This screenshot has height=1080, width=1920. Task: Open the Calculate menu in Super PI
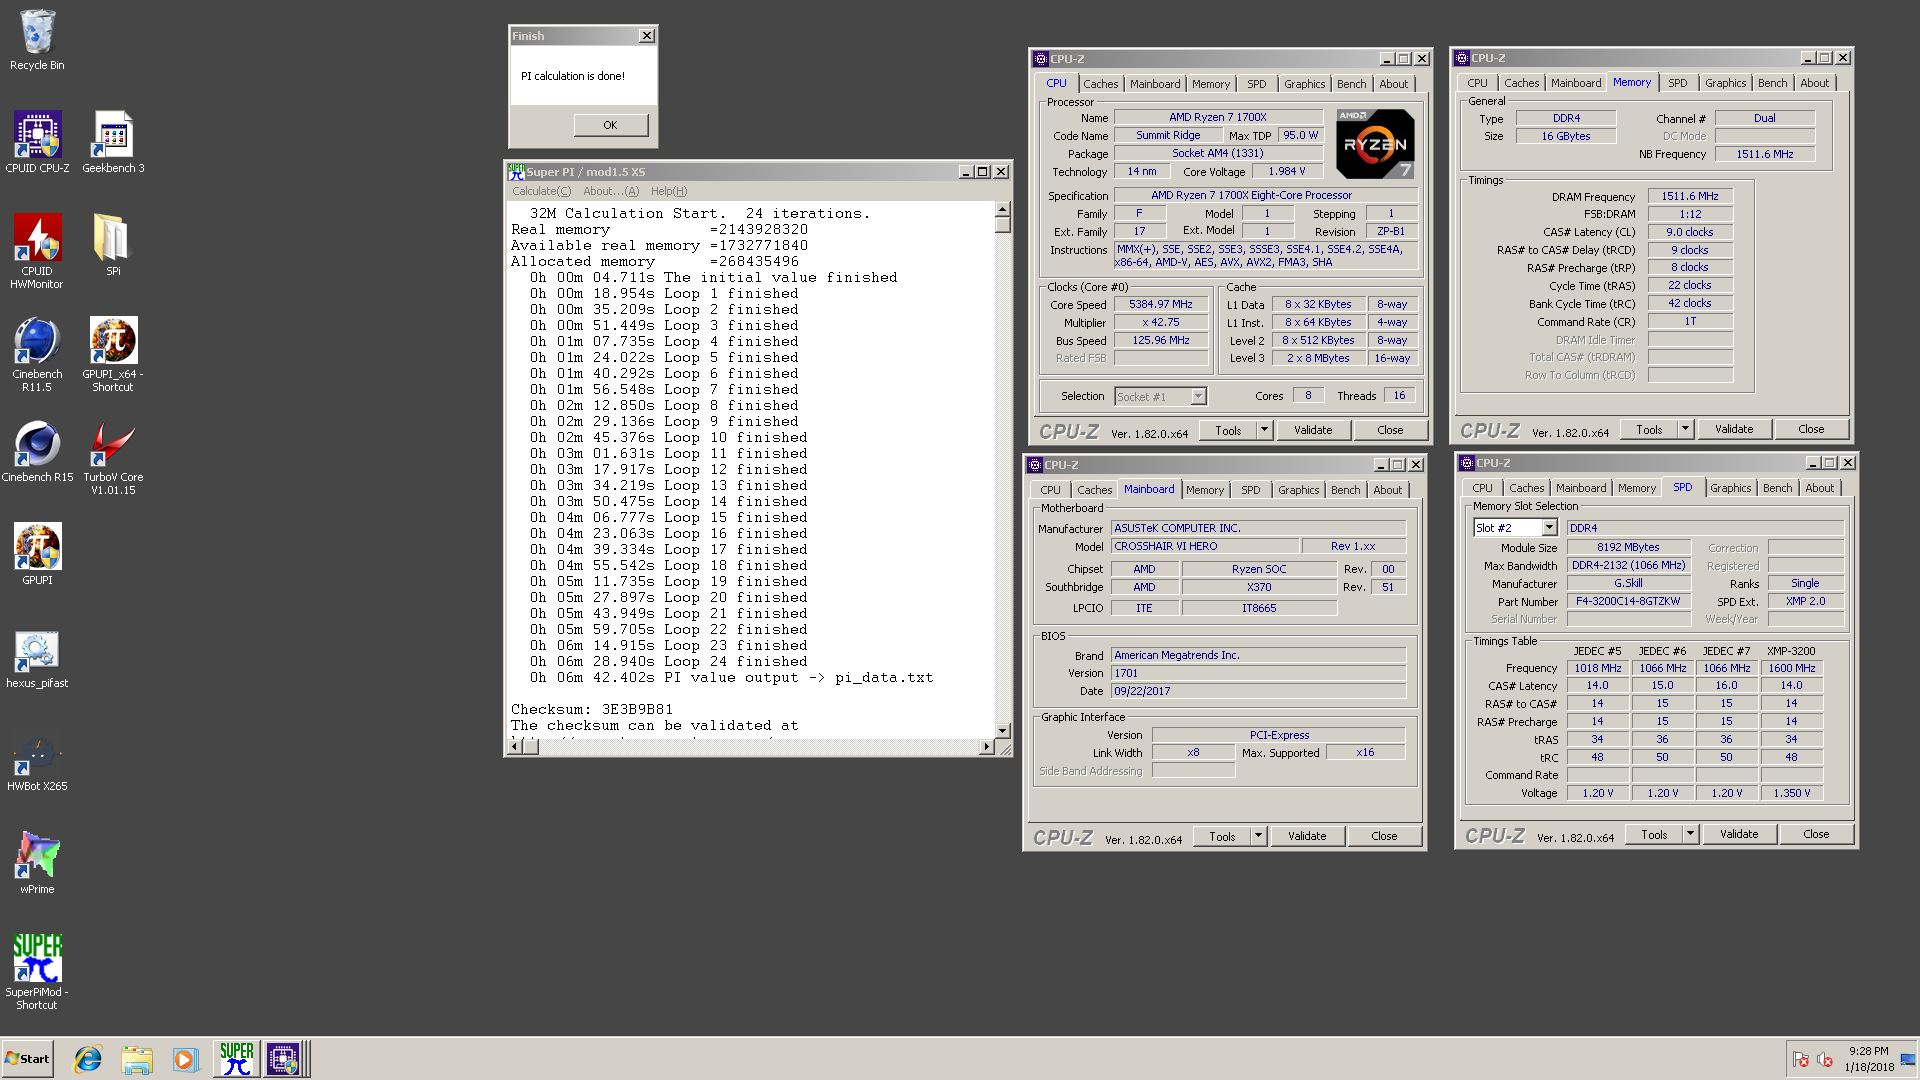point(541,191)
